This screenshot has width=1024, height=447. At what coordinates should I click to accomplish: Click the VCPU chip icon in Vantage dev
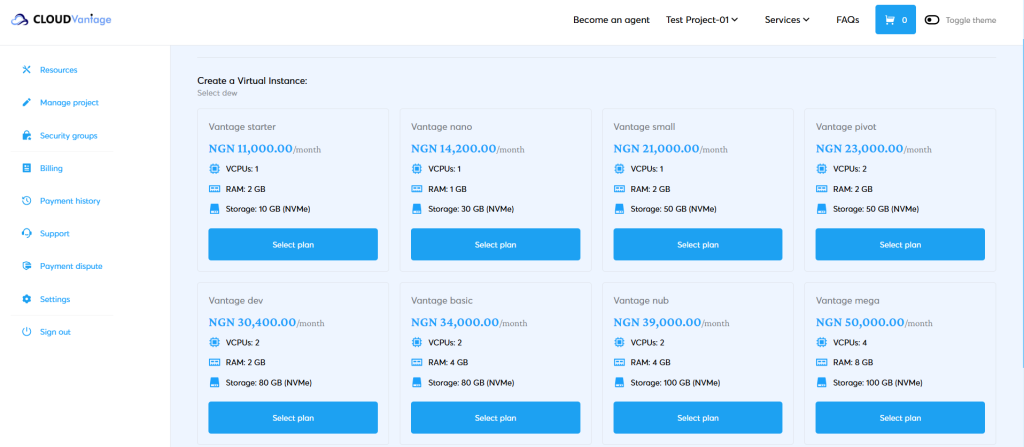tap(214, 342)
